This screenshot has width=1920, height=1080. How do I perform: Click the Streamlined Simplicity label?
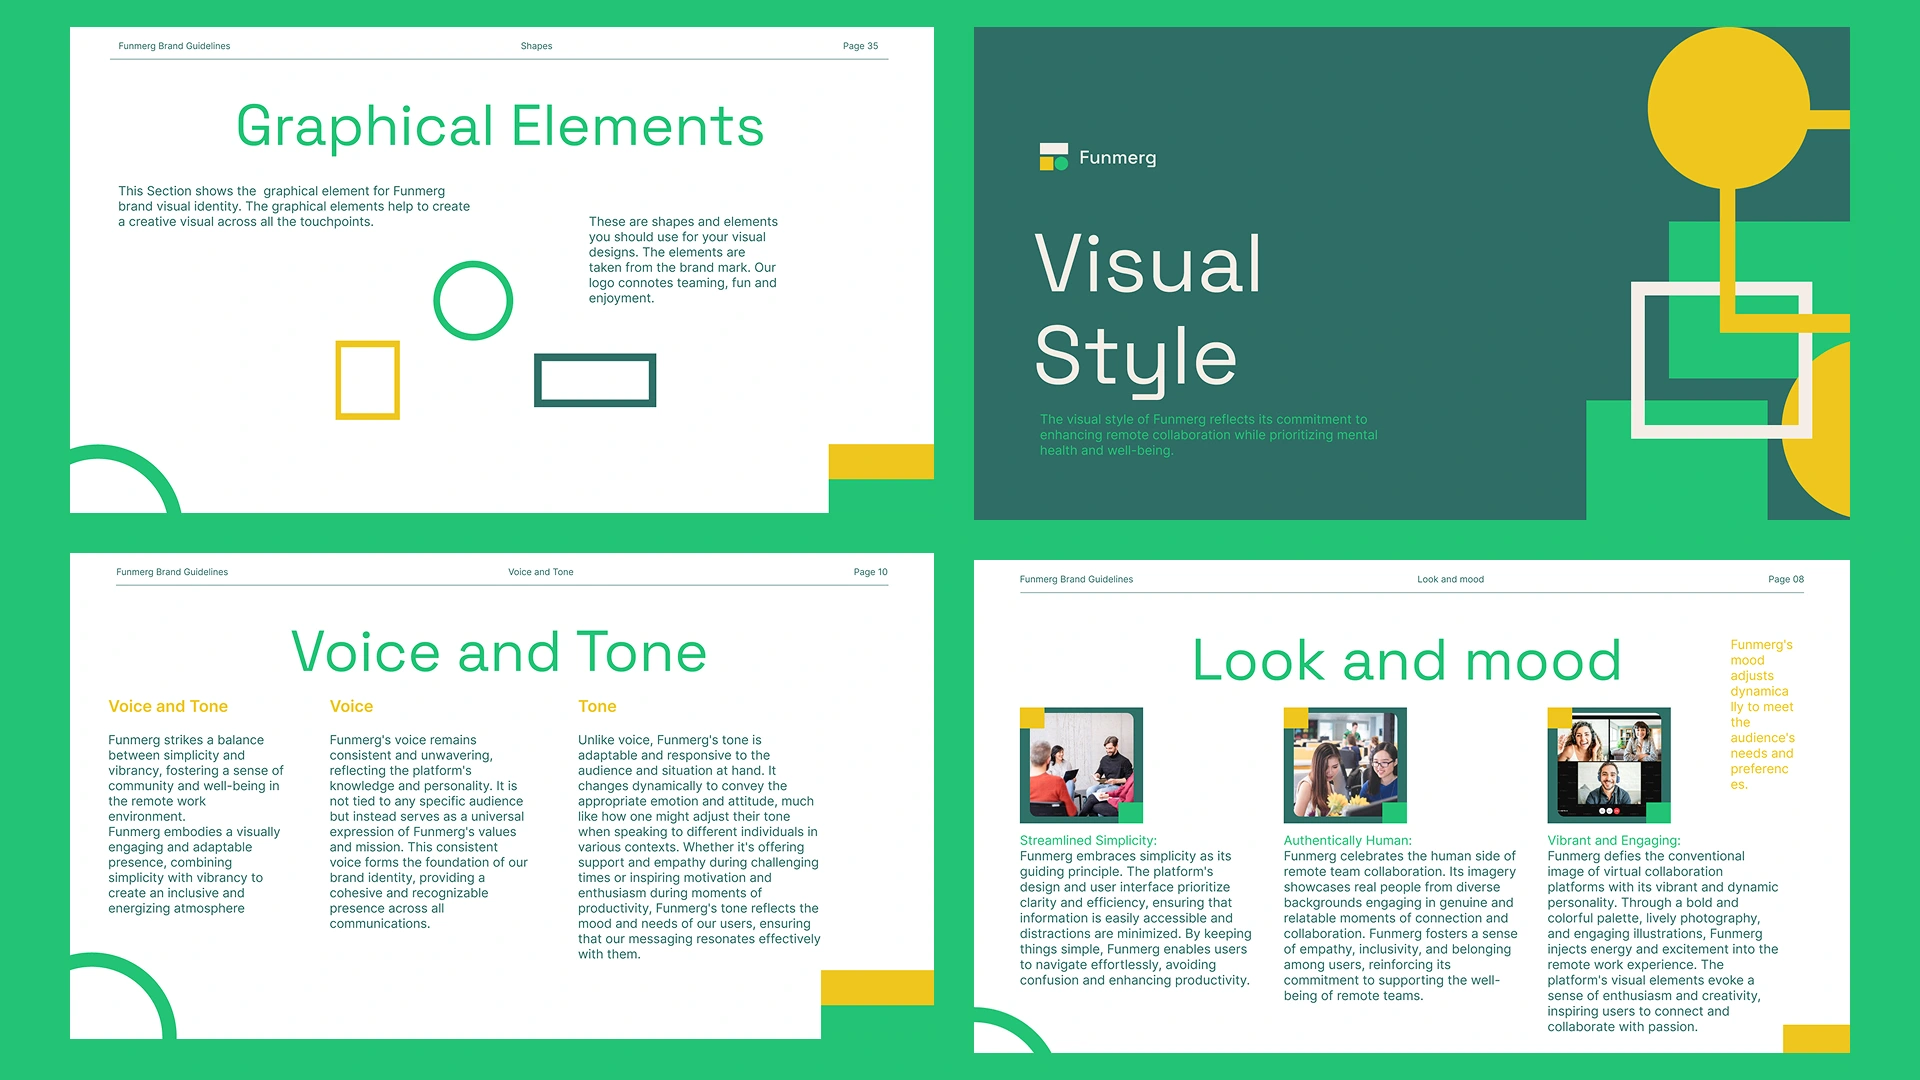1088,841
